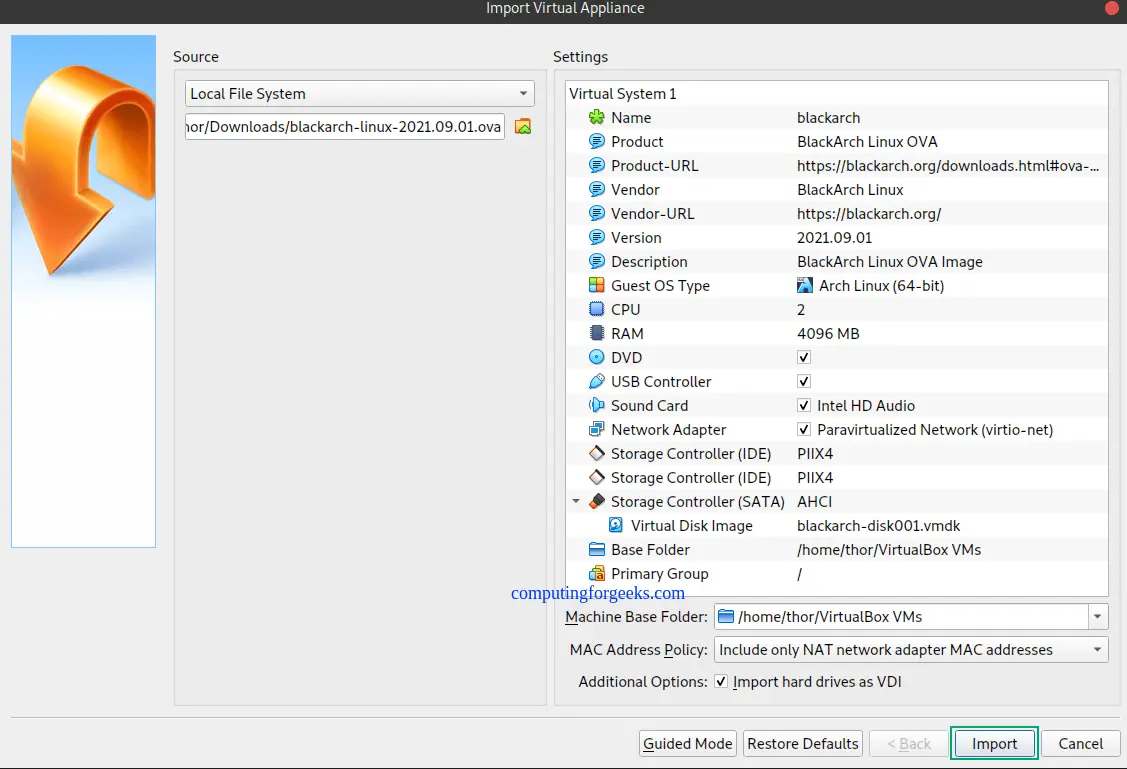Click the Primary Group folder icon
This screenshot has width=1127, height=769.
[597, 573]
